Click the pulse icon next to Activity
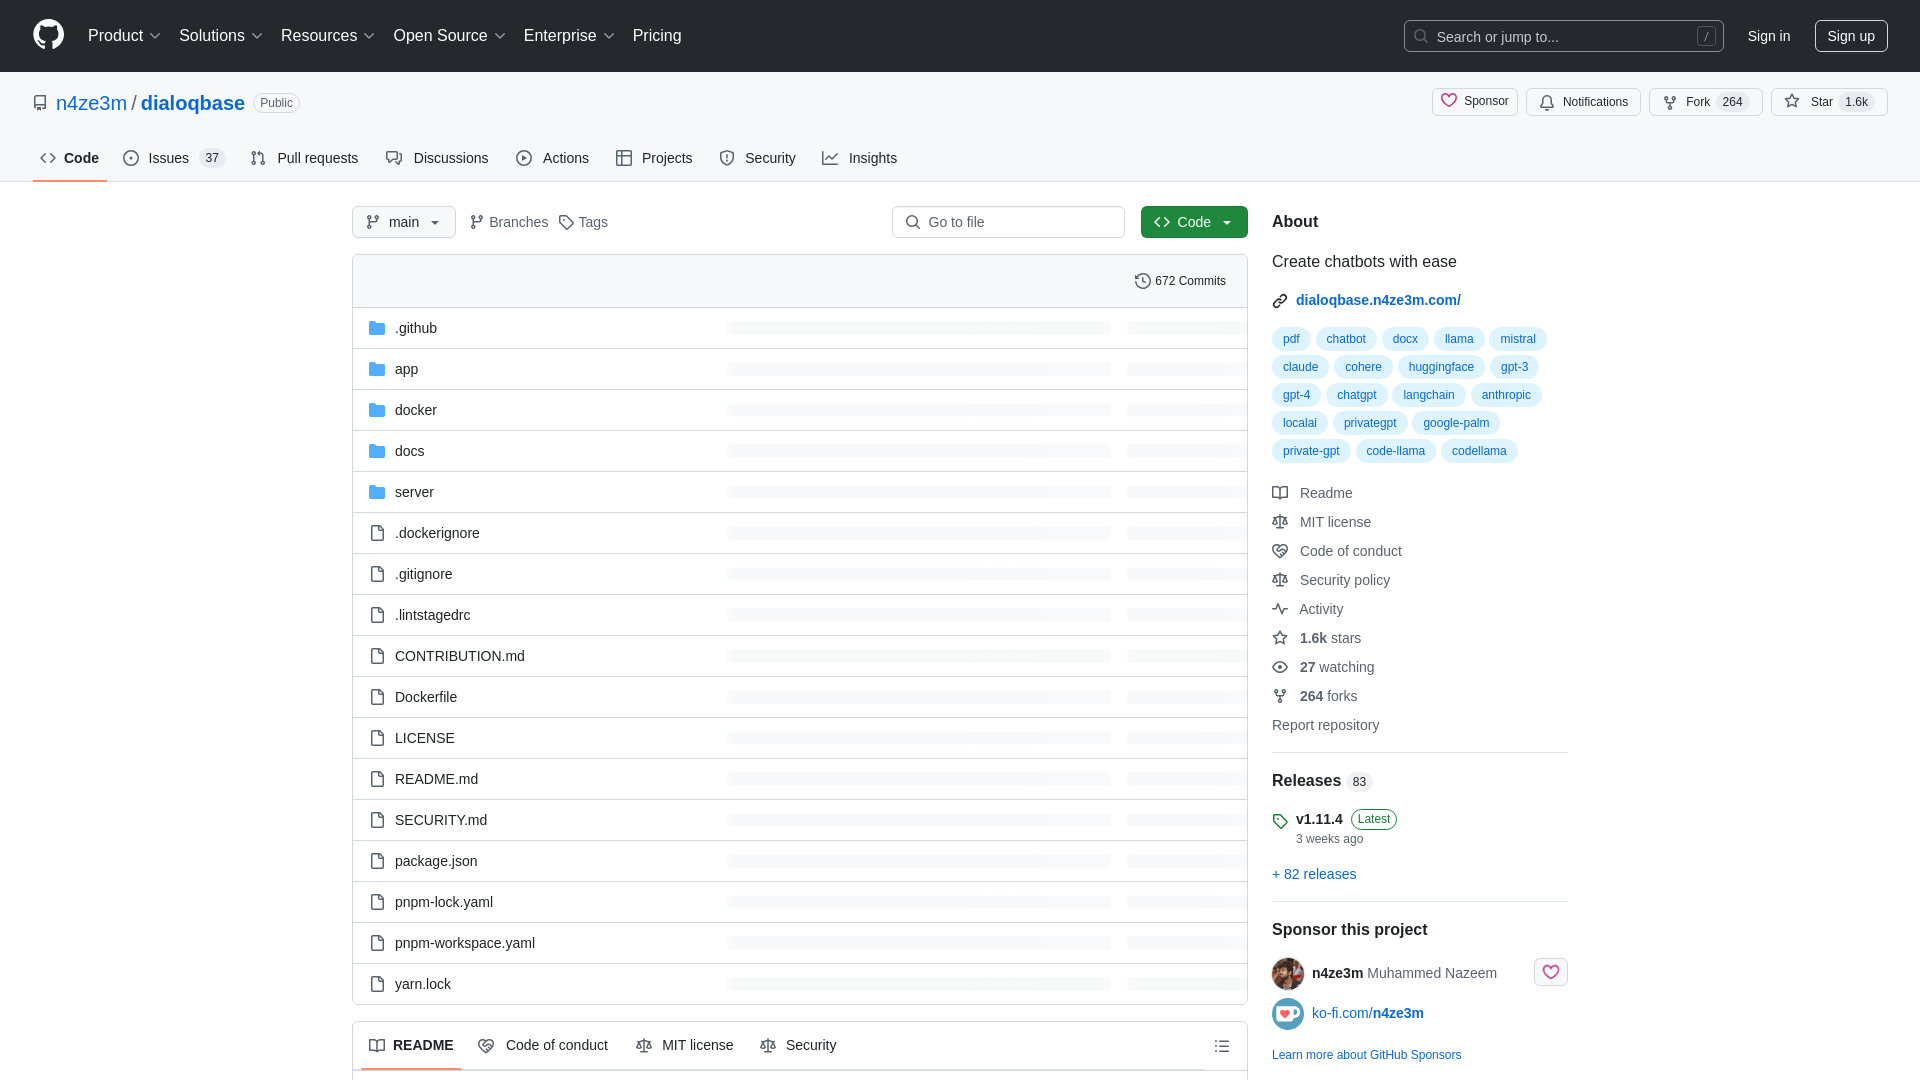 point(1280,609)
